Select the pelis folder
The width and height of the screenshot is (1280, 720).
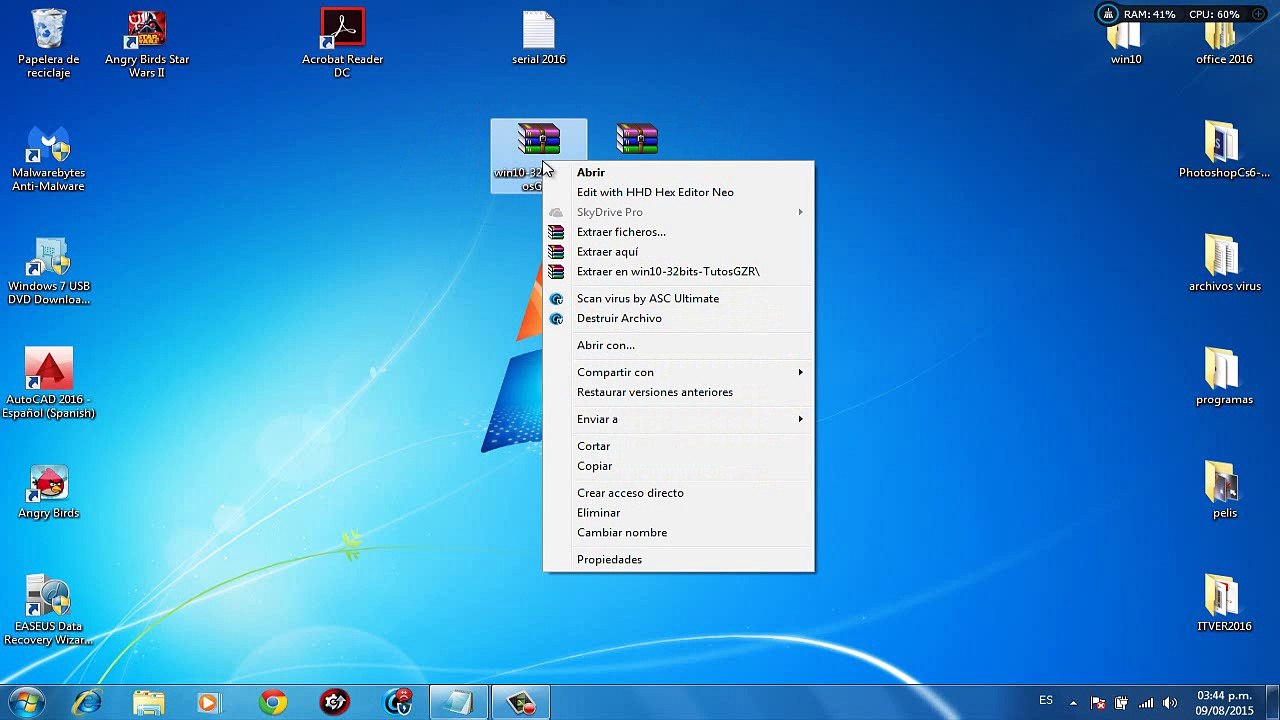click(1224, 491)
